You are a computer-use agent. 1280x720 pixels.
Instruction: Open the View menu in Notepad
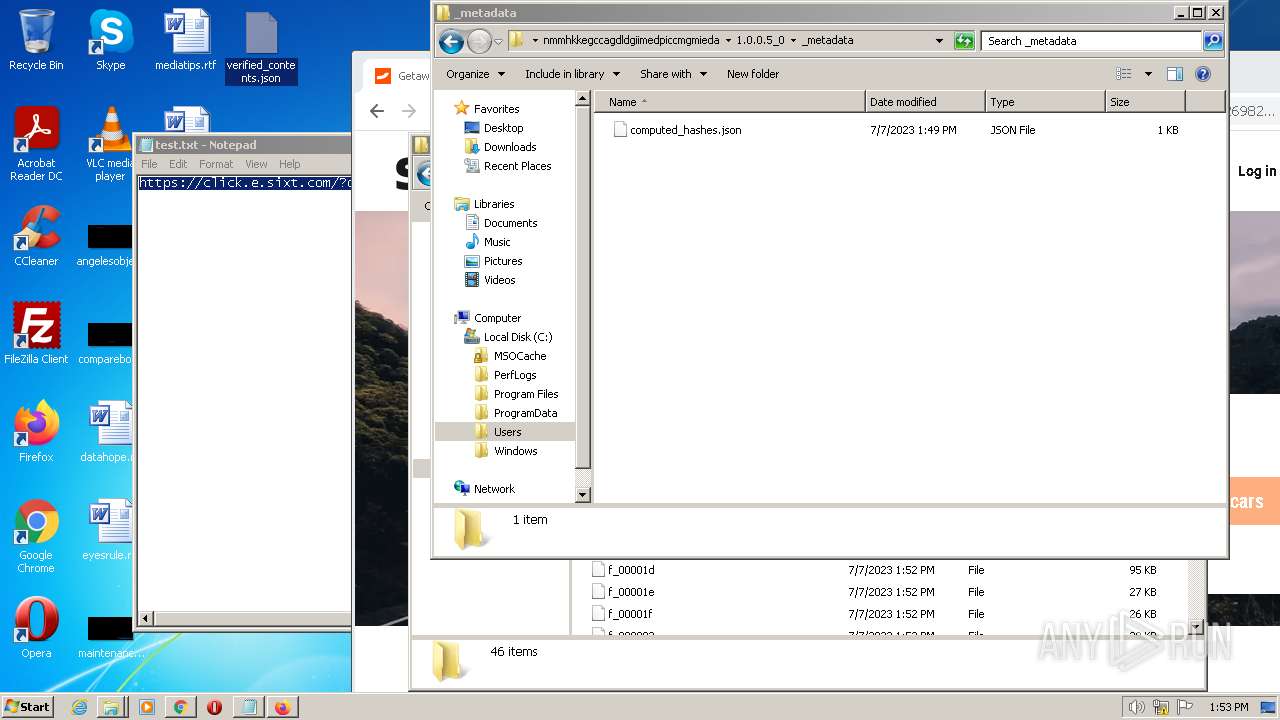coord(256,164)
